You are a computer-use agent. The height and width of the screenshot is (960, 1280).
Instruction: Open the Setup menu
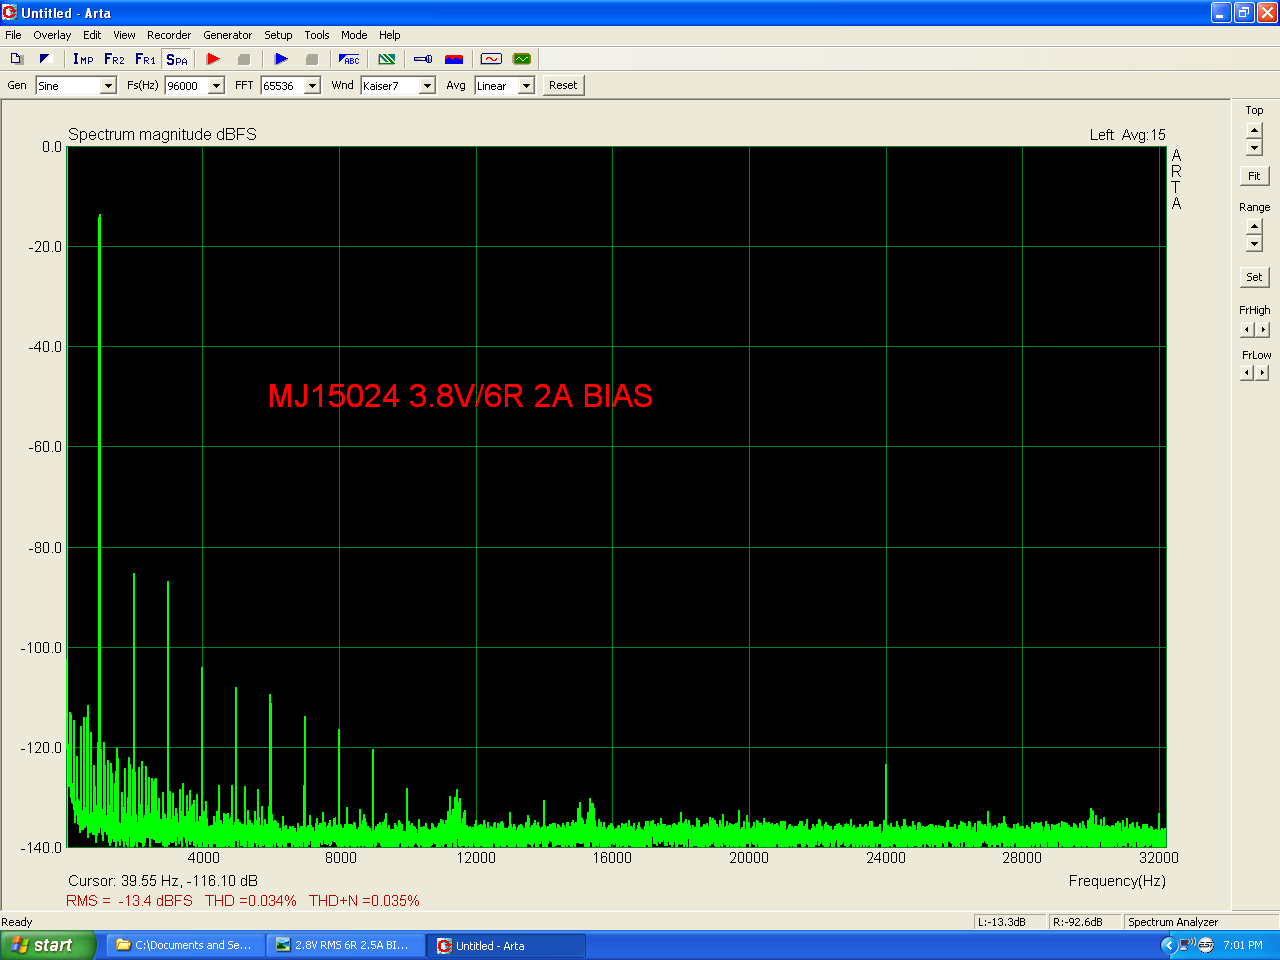[x=278, y=35]
